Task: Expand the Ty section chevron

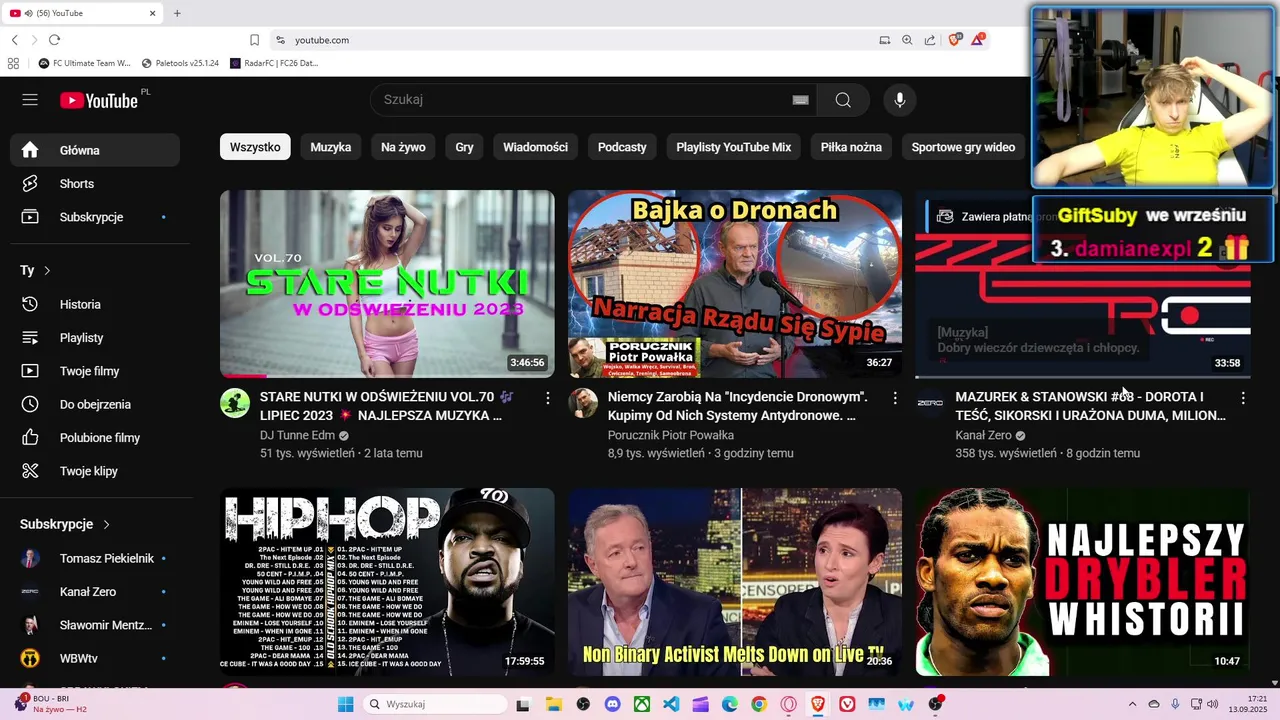Action: click(x=47, y=271)
